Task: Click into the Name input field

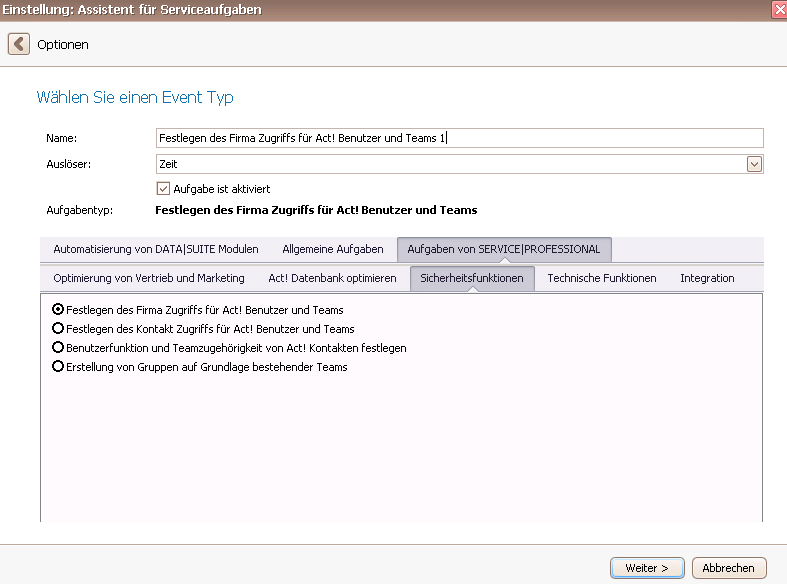Action: (x=459, y=138)
